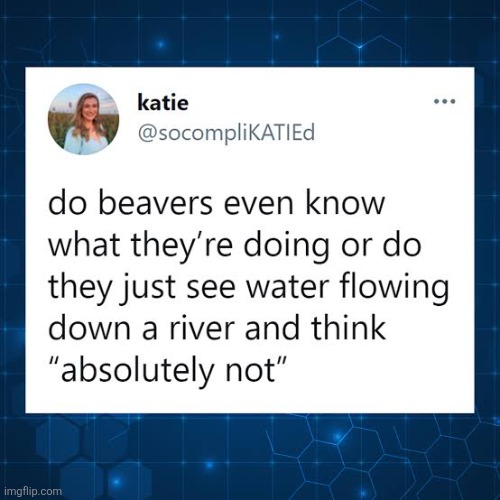Open the display name "katie"

163,103
